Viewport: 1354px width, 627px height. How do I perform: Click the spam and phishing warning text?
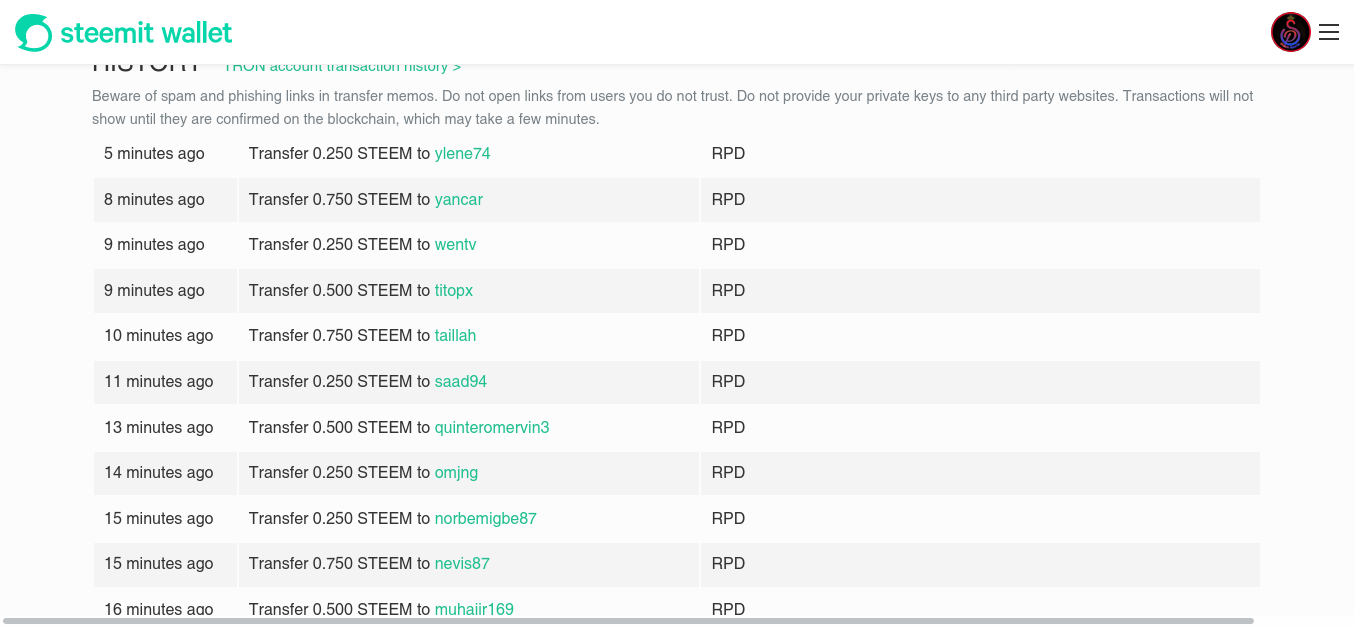pyautogui.click(x=672, y=108)
